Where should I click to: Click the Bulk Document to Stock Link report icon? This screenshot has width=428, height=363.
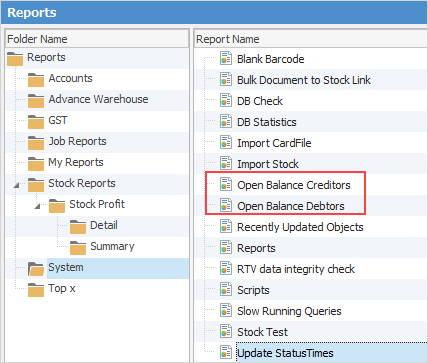point(226,80)
